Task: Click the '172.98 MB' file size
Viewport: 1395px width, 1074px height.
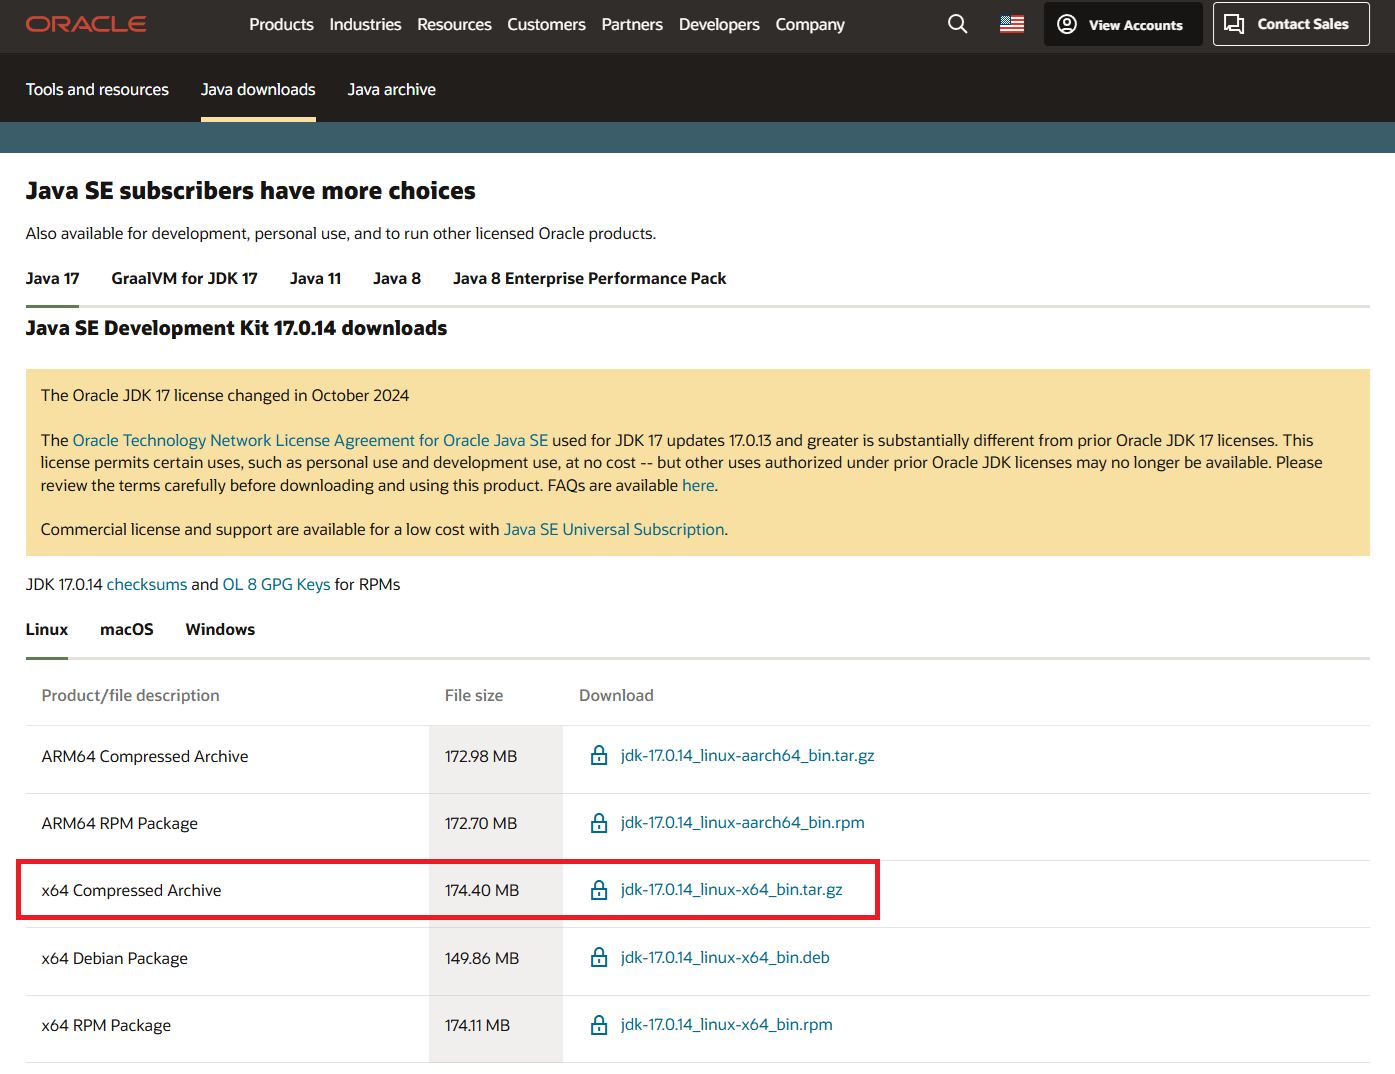Action: (481, 756)
